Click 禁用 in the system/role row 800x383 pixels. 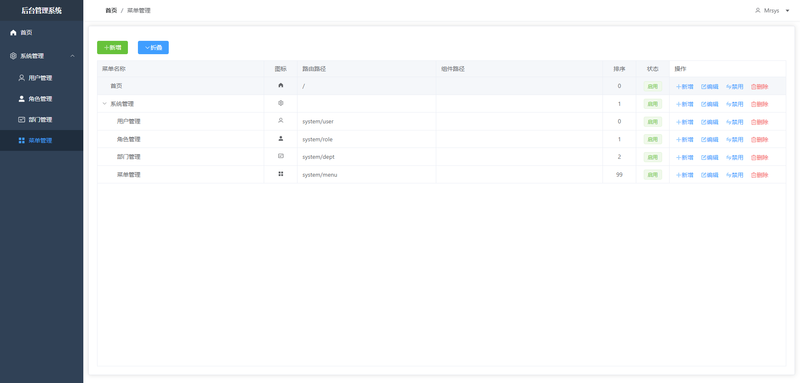[x=735, y=140]
